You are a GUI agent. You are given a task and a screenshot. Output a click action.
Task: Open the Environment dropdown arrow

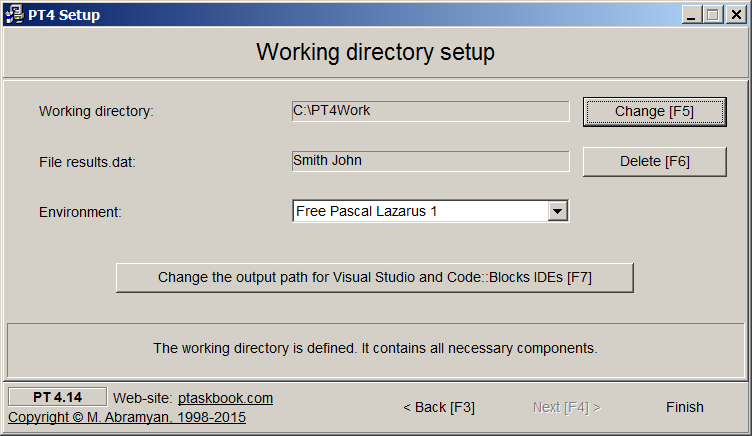point(557,211)
